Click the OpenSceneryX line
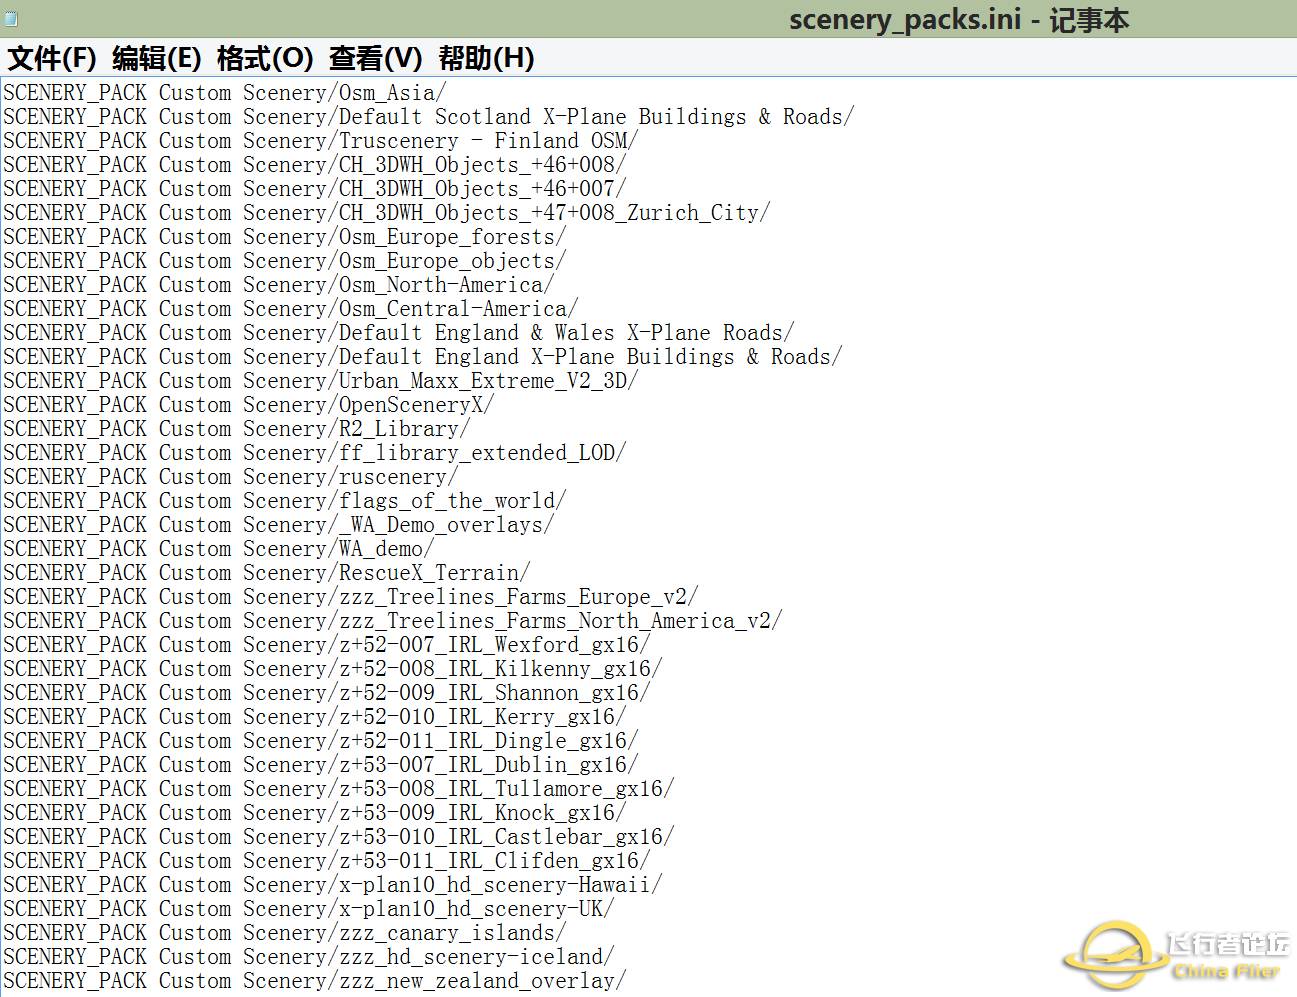Image resolution: width=1297 pixels, height=997 pixels. click(x=248, y=405)
